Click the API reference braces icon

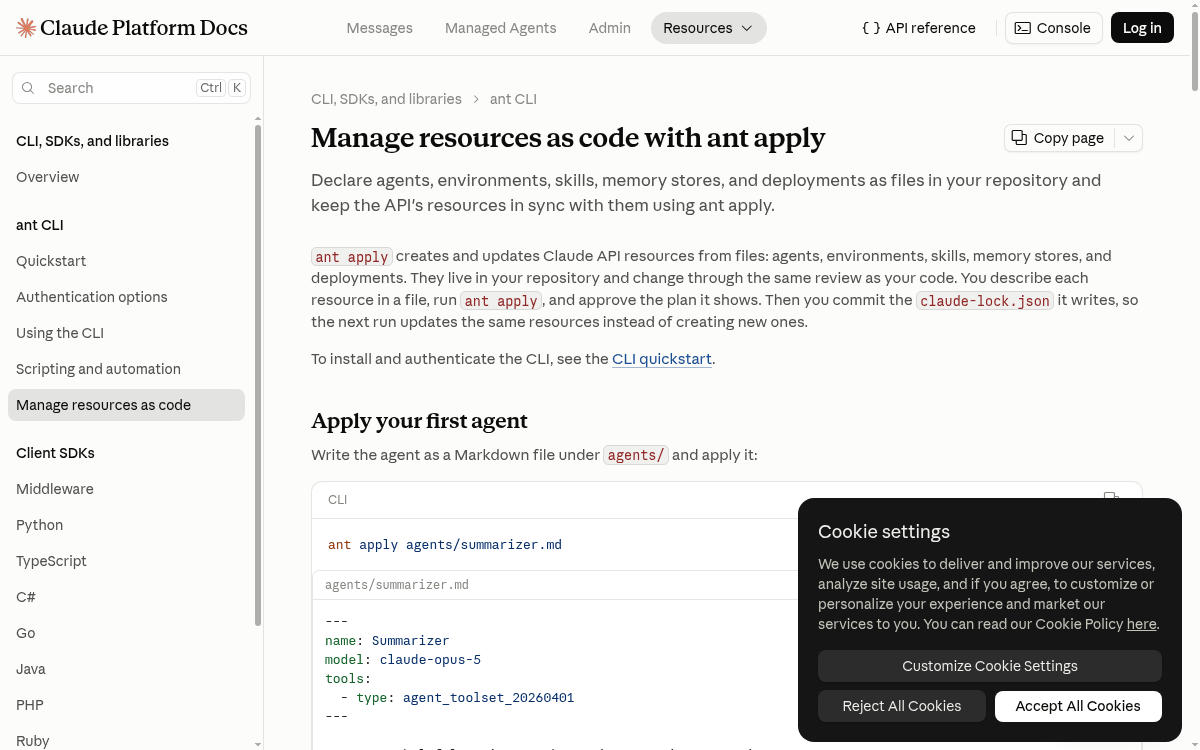tap(871, 28)
